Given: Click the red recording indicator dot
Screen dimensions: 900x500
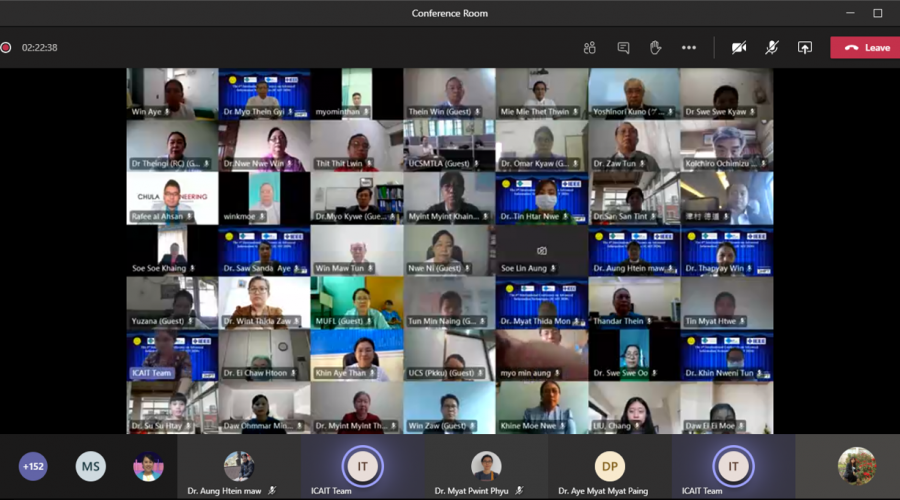Looking at the screenshot, I should click(x=7, y=47).
